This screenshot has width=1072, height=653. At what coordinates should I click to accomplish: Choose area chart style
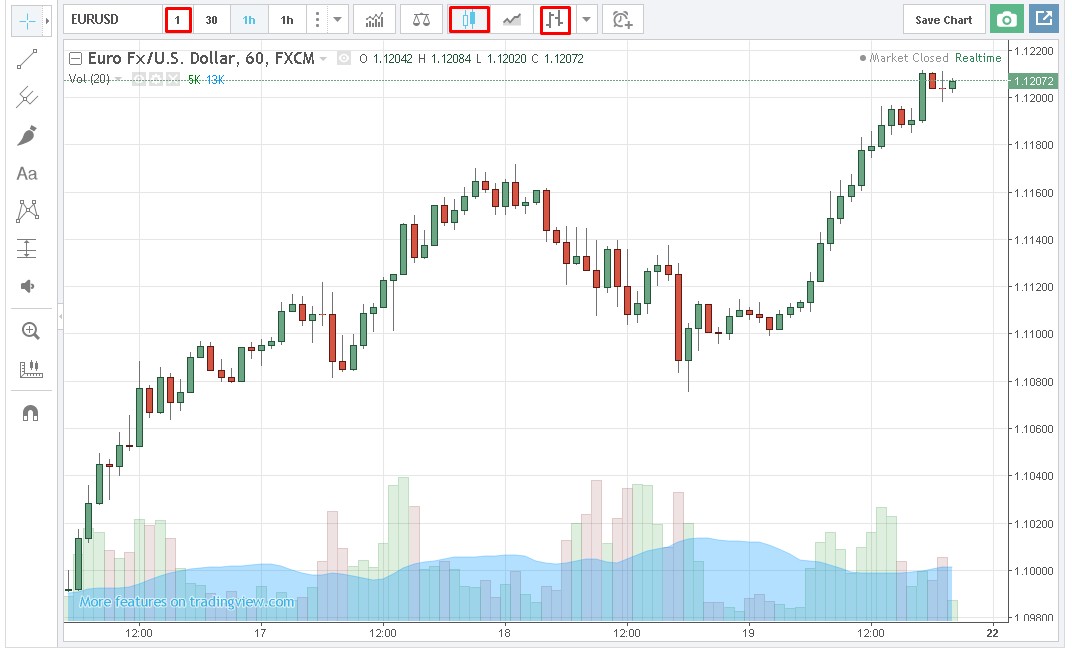pyautogui.click(x=512, y=20)
